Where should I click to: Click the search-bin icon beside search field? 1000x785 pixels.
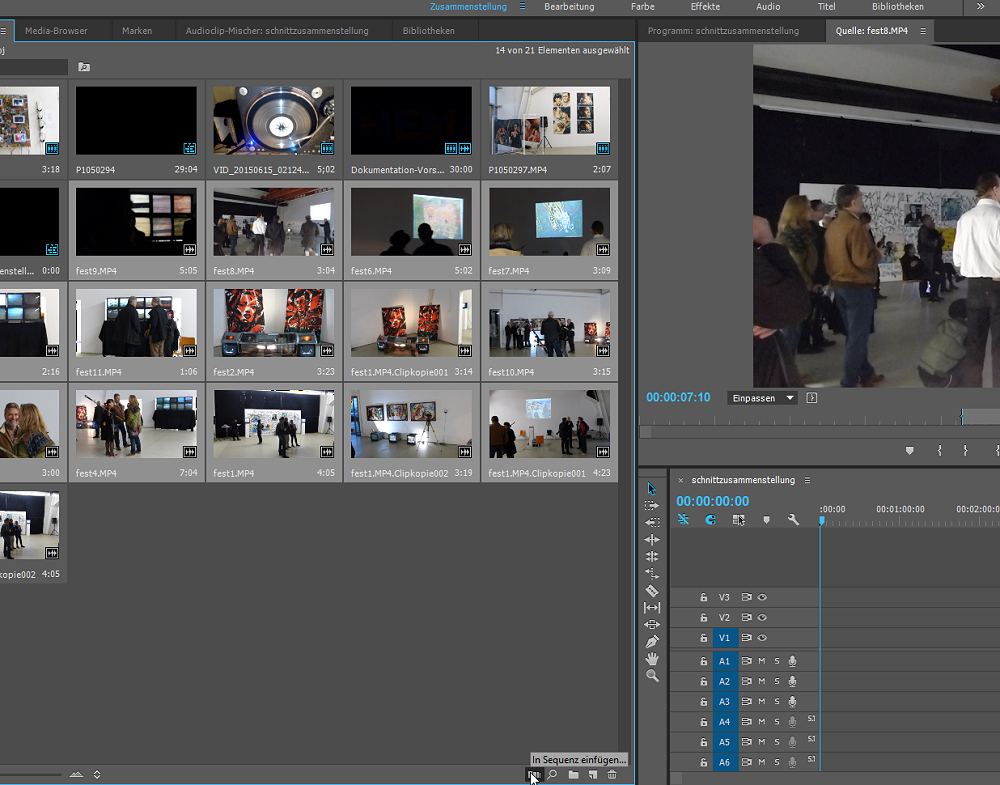coord(84,67)
